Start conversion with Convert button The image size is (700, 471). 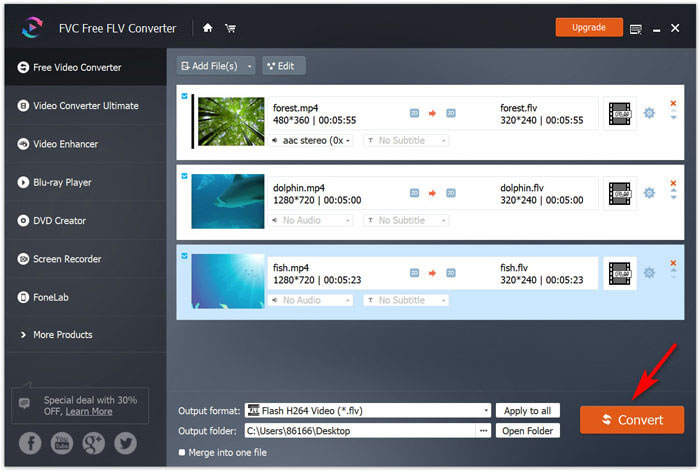tap(632, 420)
